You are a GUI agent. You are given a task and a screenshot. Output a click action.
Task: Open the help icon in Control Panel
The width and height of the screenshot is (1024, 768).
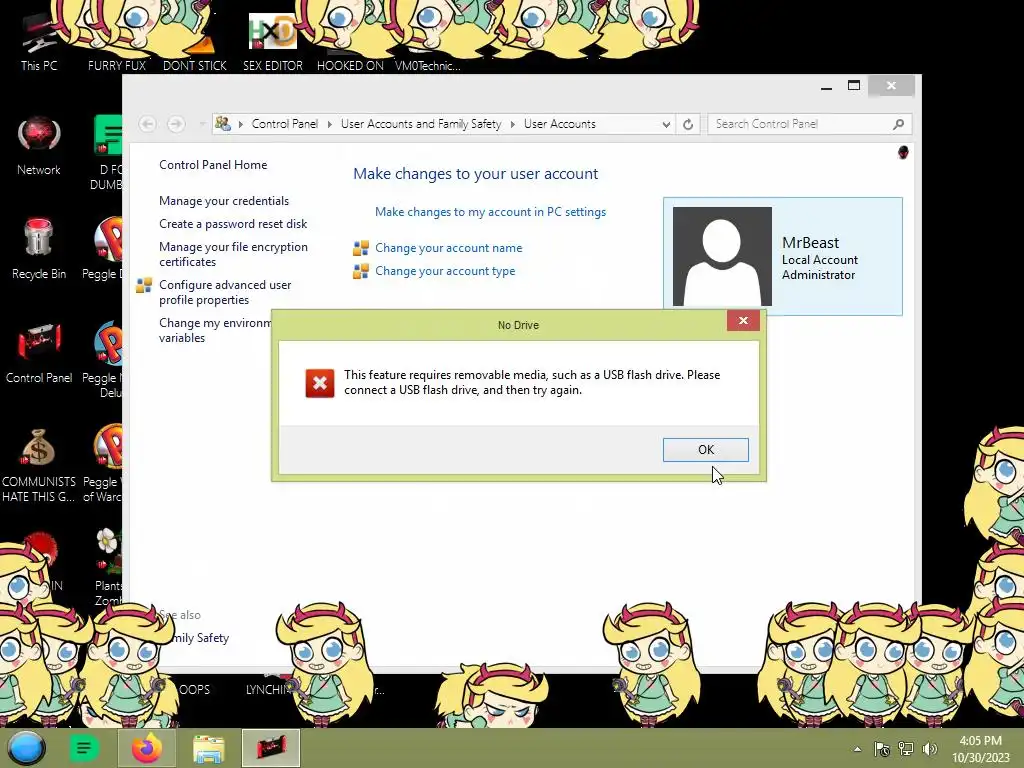(903, 153)
